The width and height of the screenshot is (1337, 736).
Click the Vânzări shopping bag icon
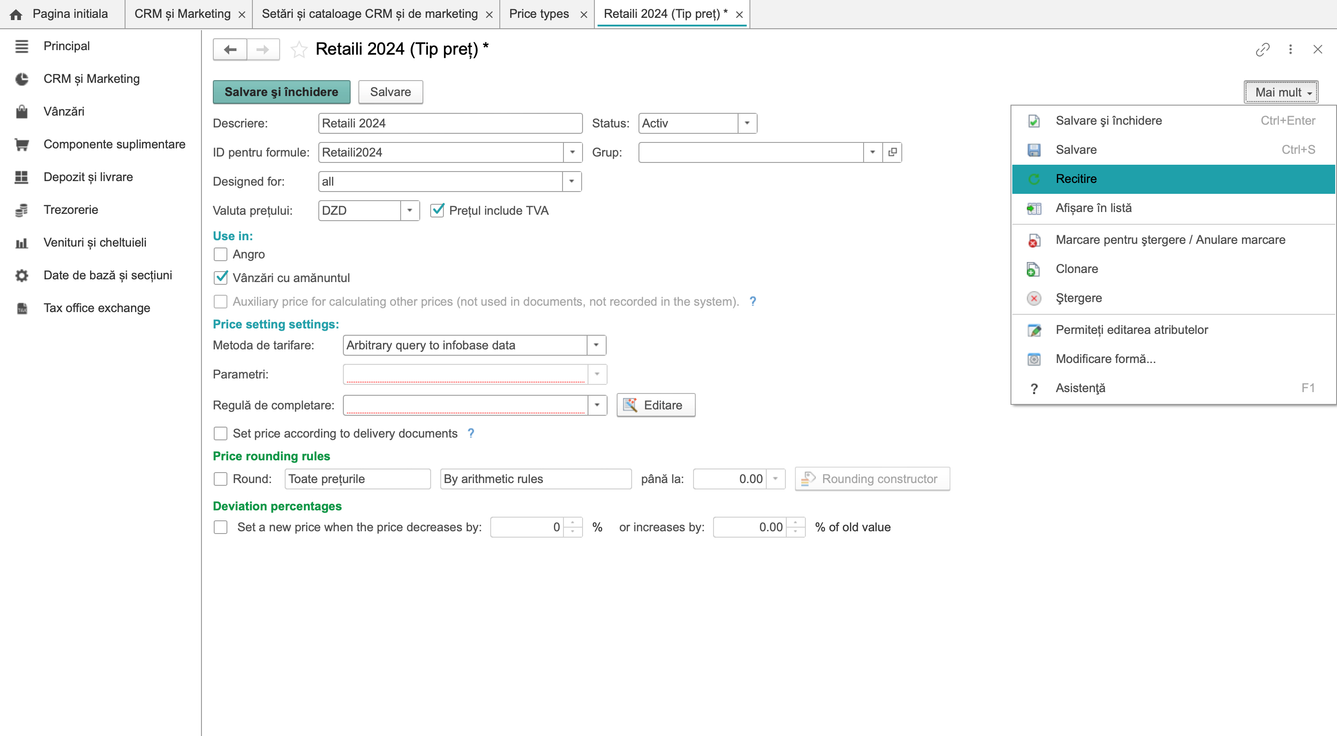tap(22, 112)
